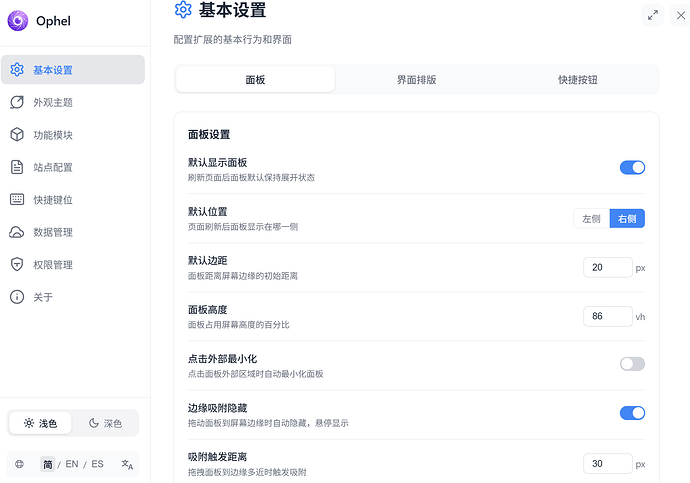Screen dimensions: 690x483
Task: Change language to EN
Action: point(72,464)
